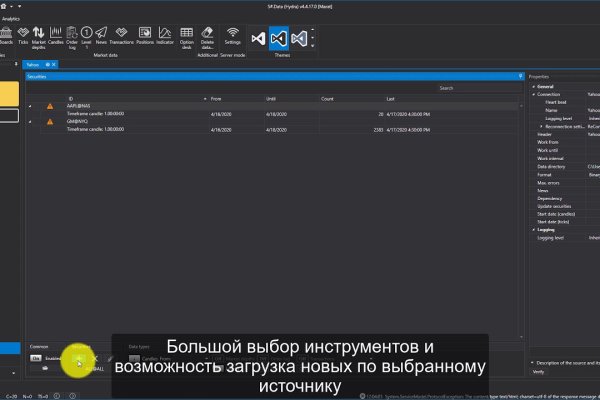Open the Ticks market data tool
The width and height of the screenshot is (600, 400).
click(x=24, y=38)
